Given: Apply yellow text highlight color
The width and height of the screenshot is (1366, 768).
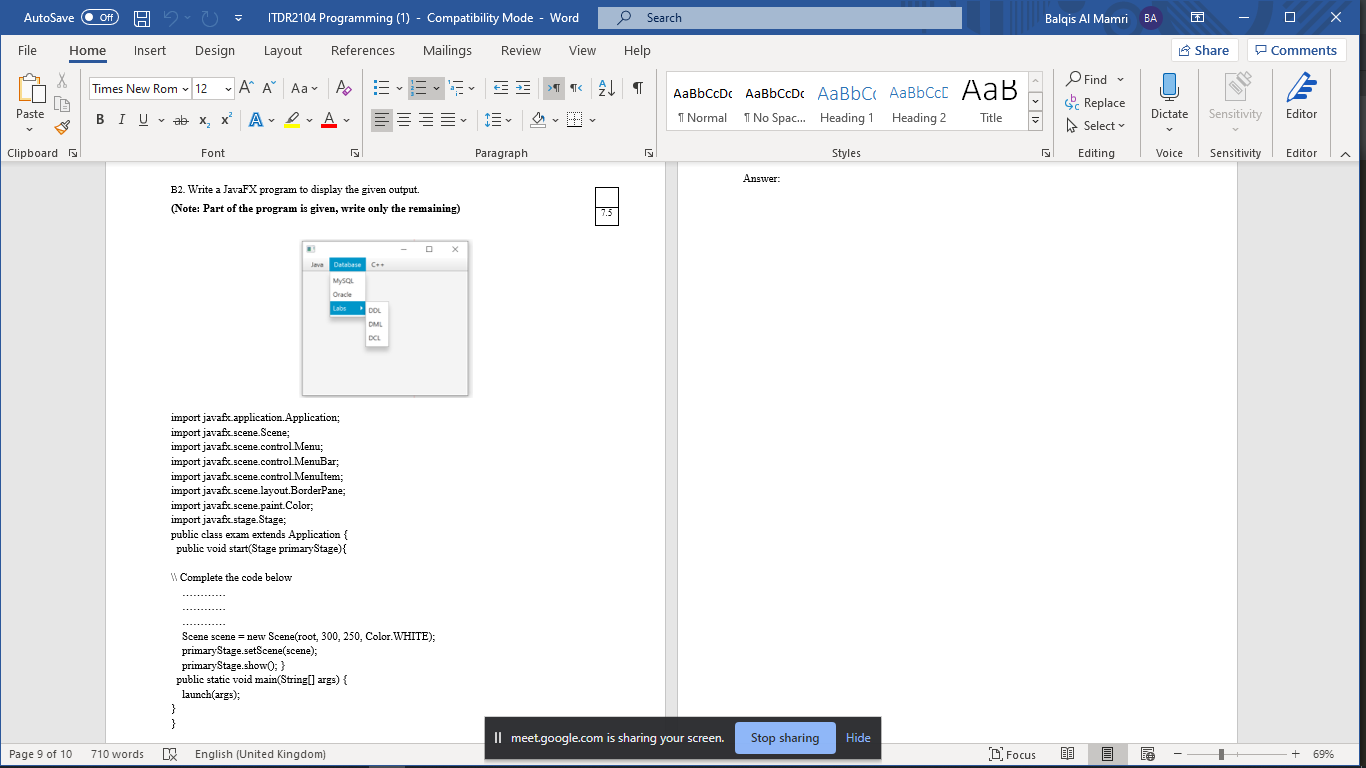Looking at the screenshot, I should 291,120.
